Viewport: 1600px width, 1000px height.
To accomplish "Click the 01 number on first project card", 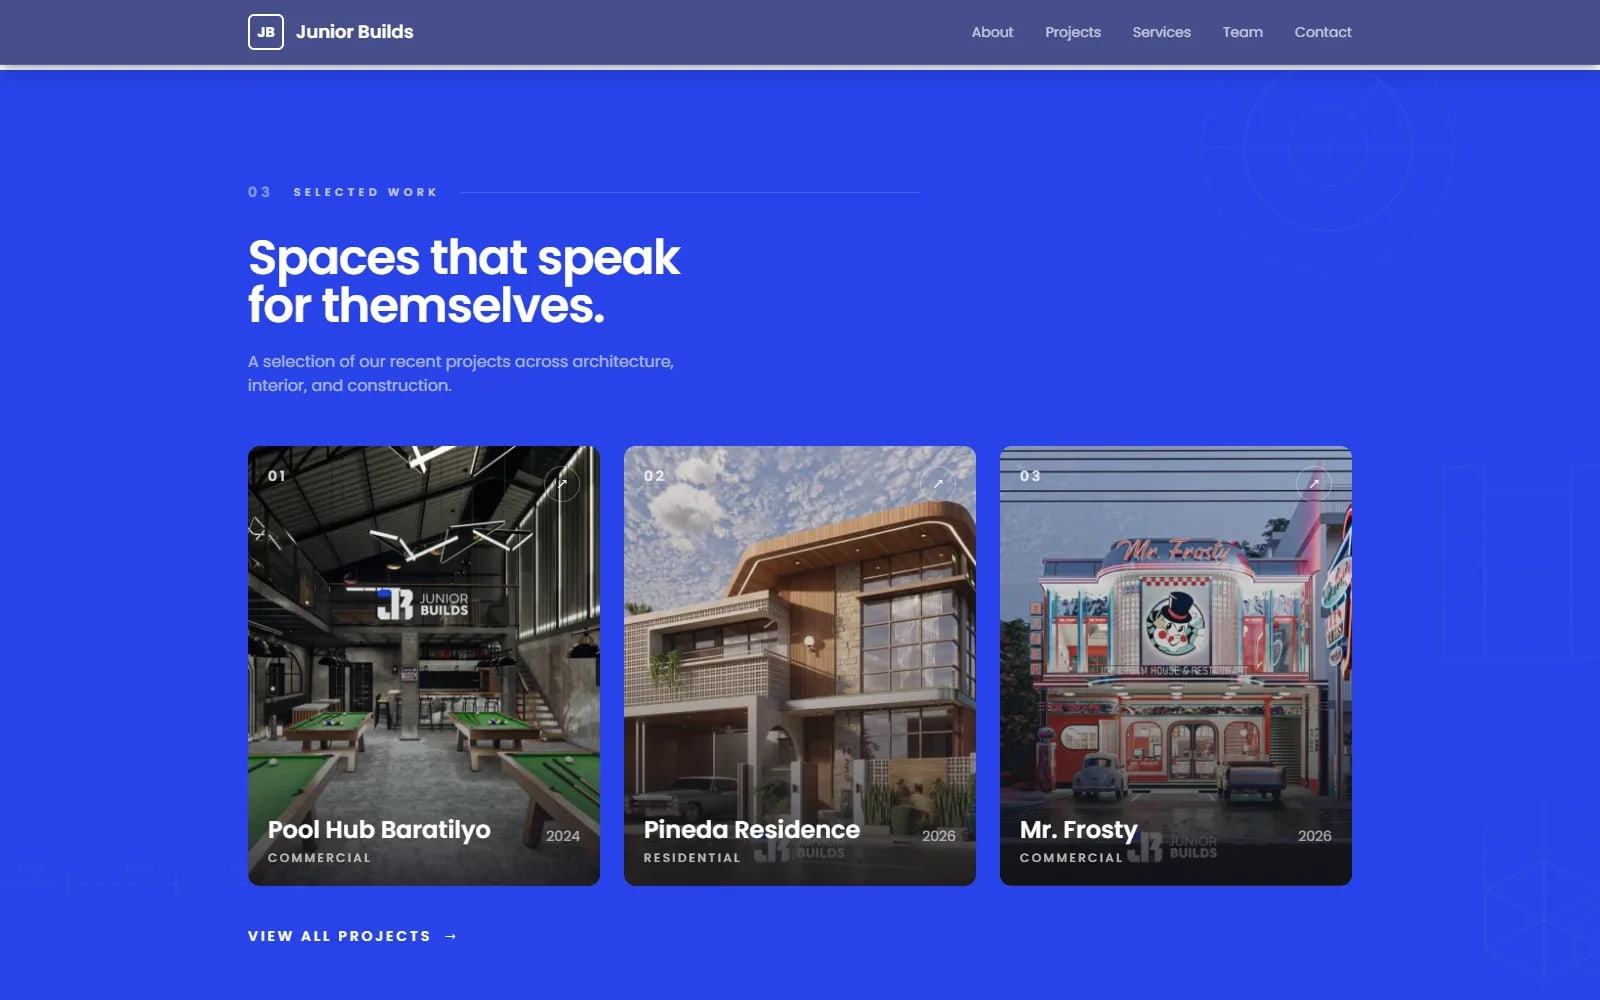I will pos(277,476).
